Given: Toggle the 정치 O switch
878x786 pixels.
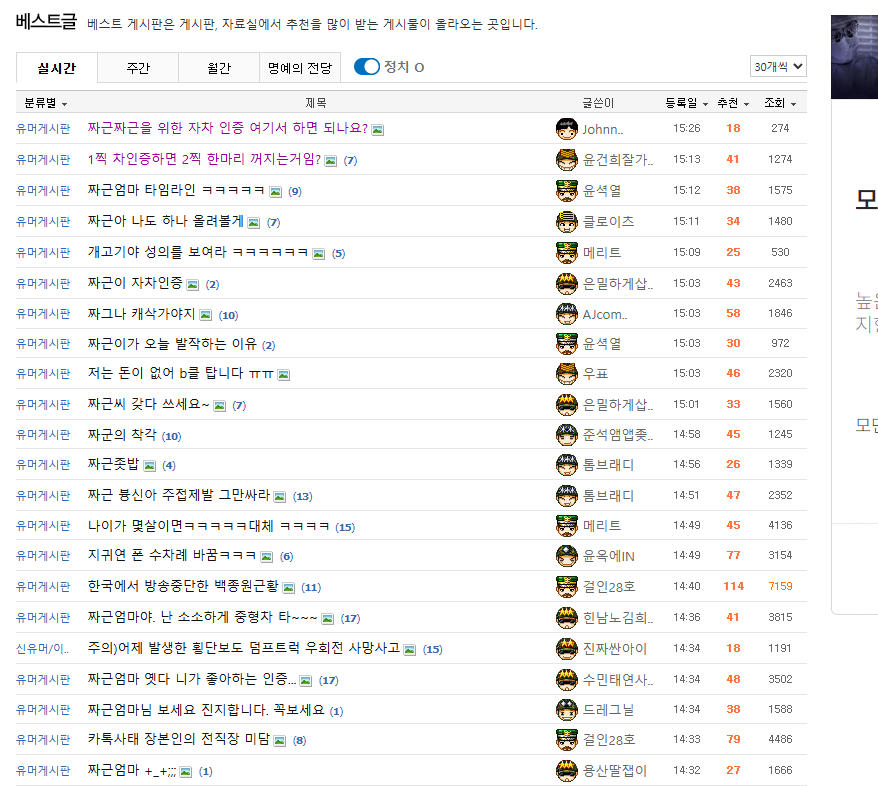Looking at the screenshot, I should point(367,67).
